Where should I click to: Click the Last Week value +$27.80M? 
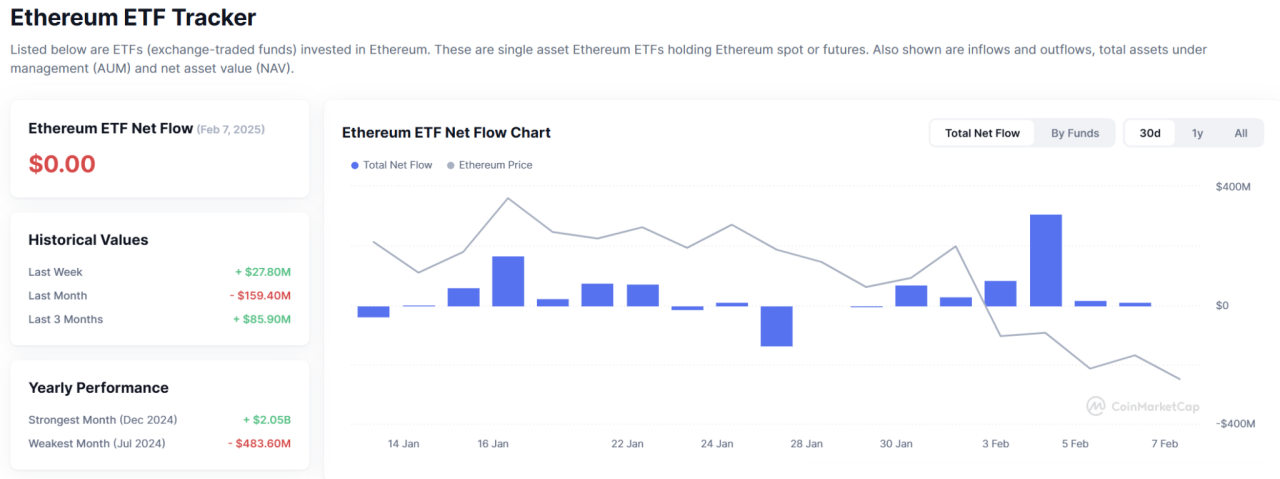pos(263,272)
